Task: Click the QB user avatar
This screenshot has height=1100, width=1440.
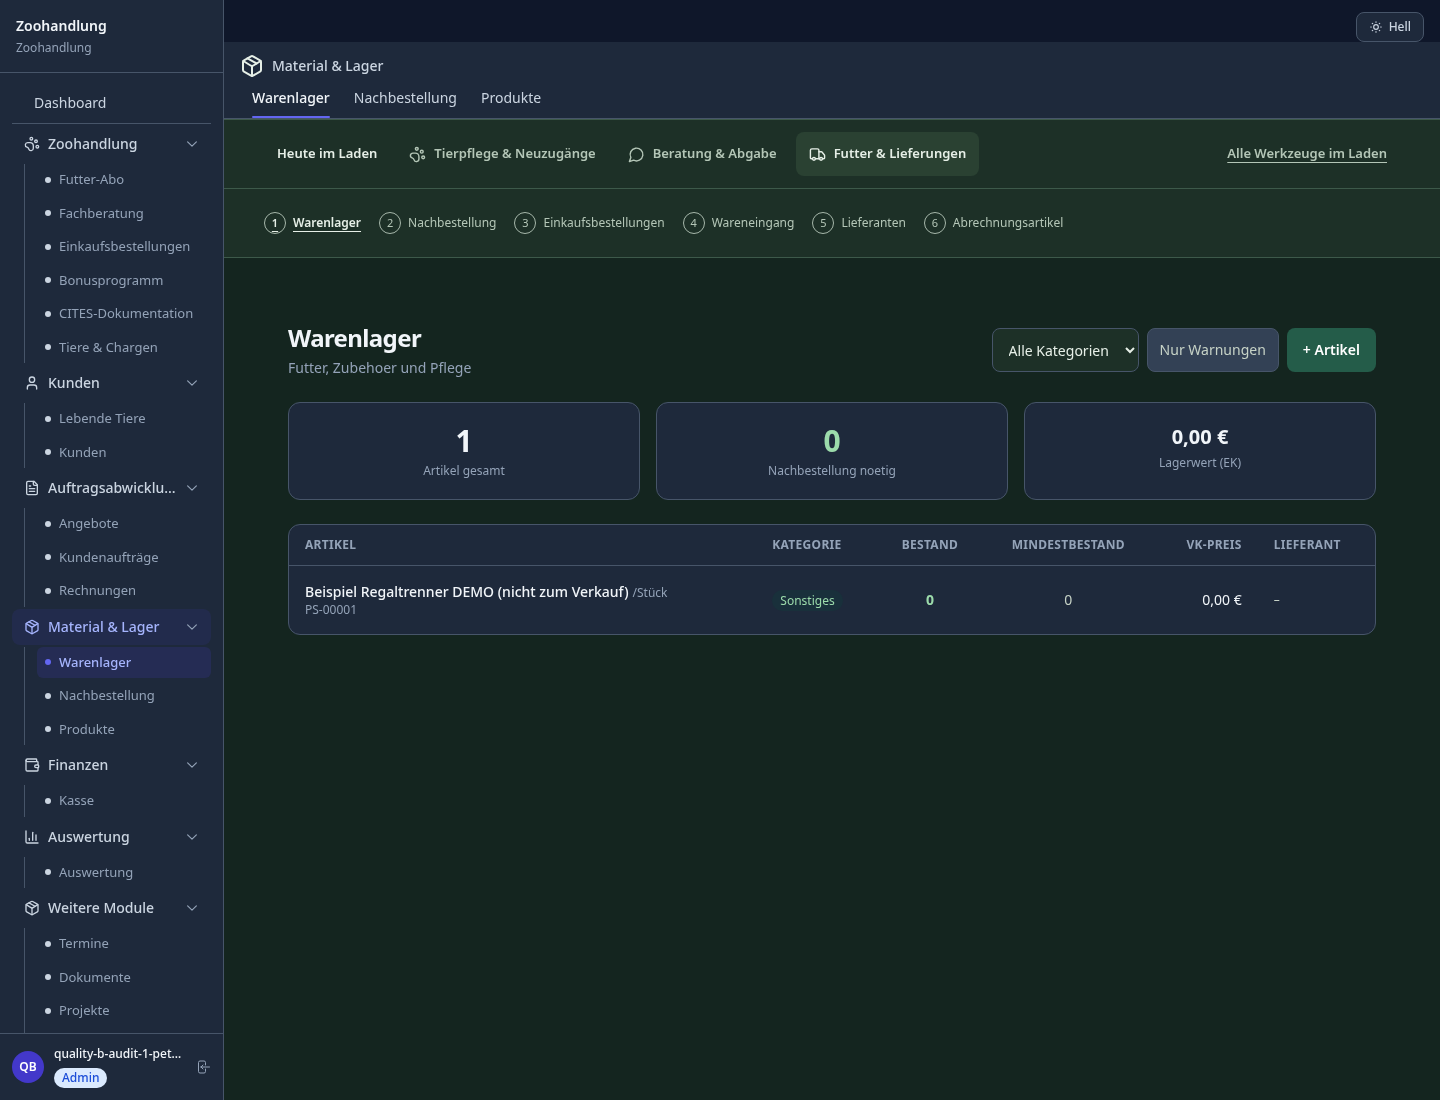Action: (28, 1067)
